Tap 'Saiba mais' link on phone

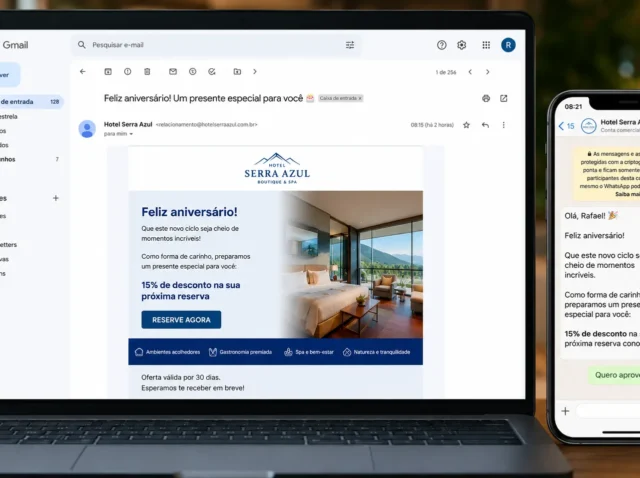[628, 194]
